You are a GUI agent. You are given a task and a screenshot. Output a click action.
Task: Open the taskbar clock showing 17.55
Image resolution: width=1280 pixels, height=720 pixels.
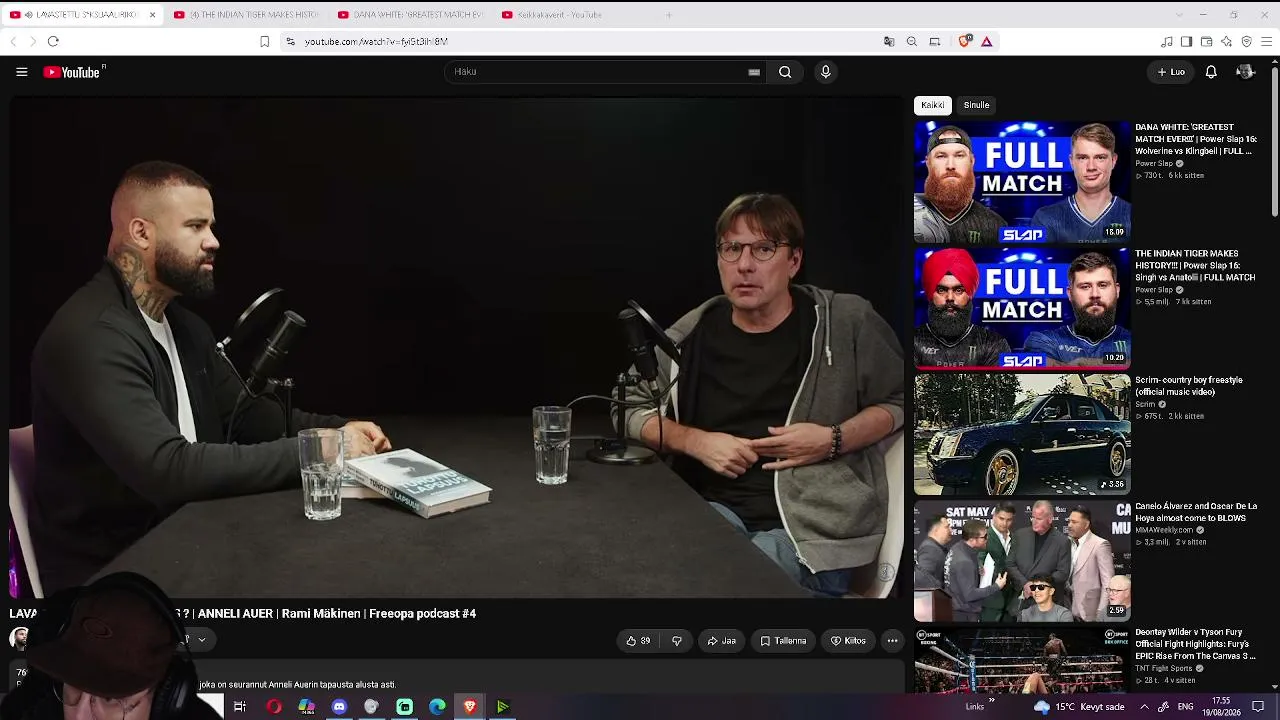pyautogui.click(x=1221, y=707)
